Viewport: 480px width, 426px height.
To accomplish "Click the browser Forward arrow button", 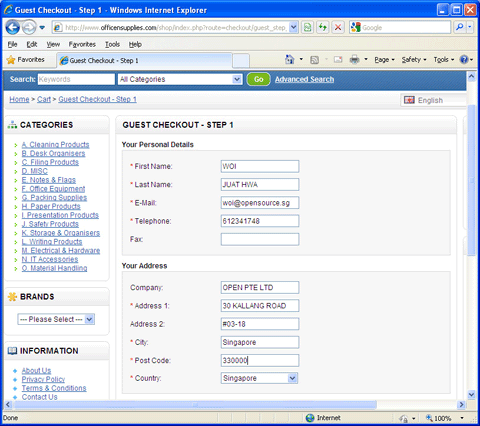I will [x=29, y=27].
